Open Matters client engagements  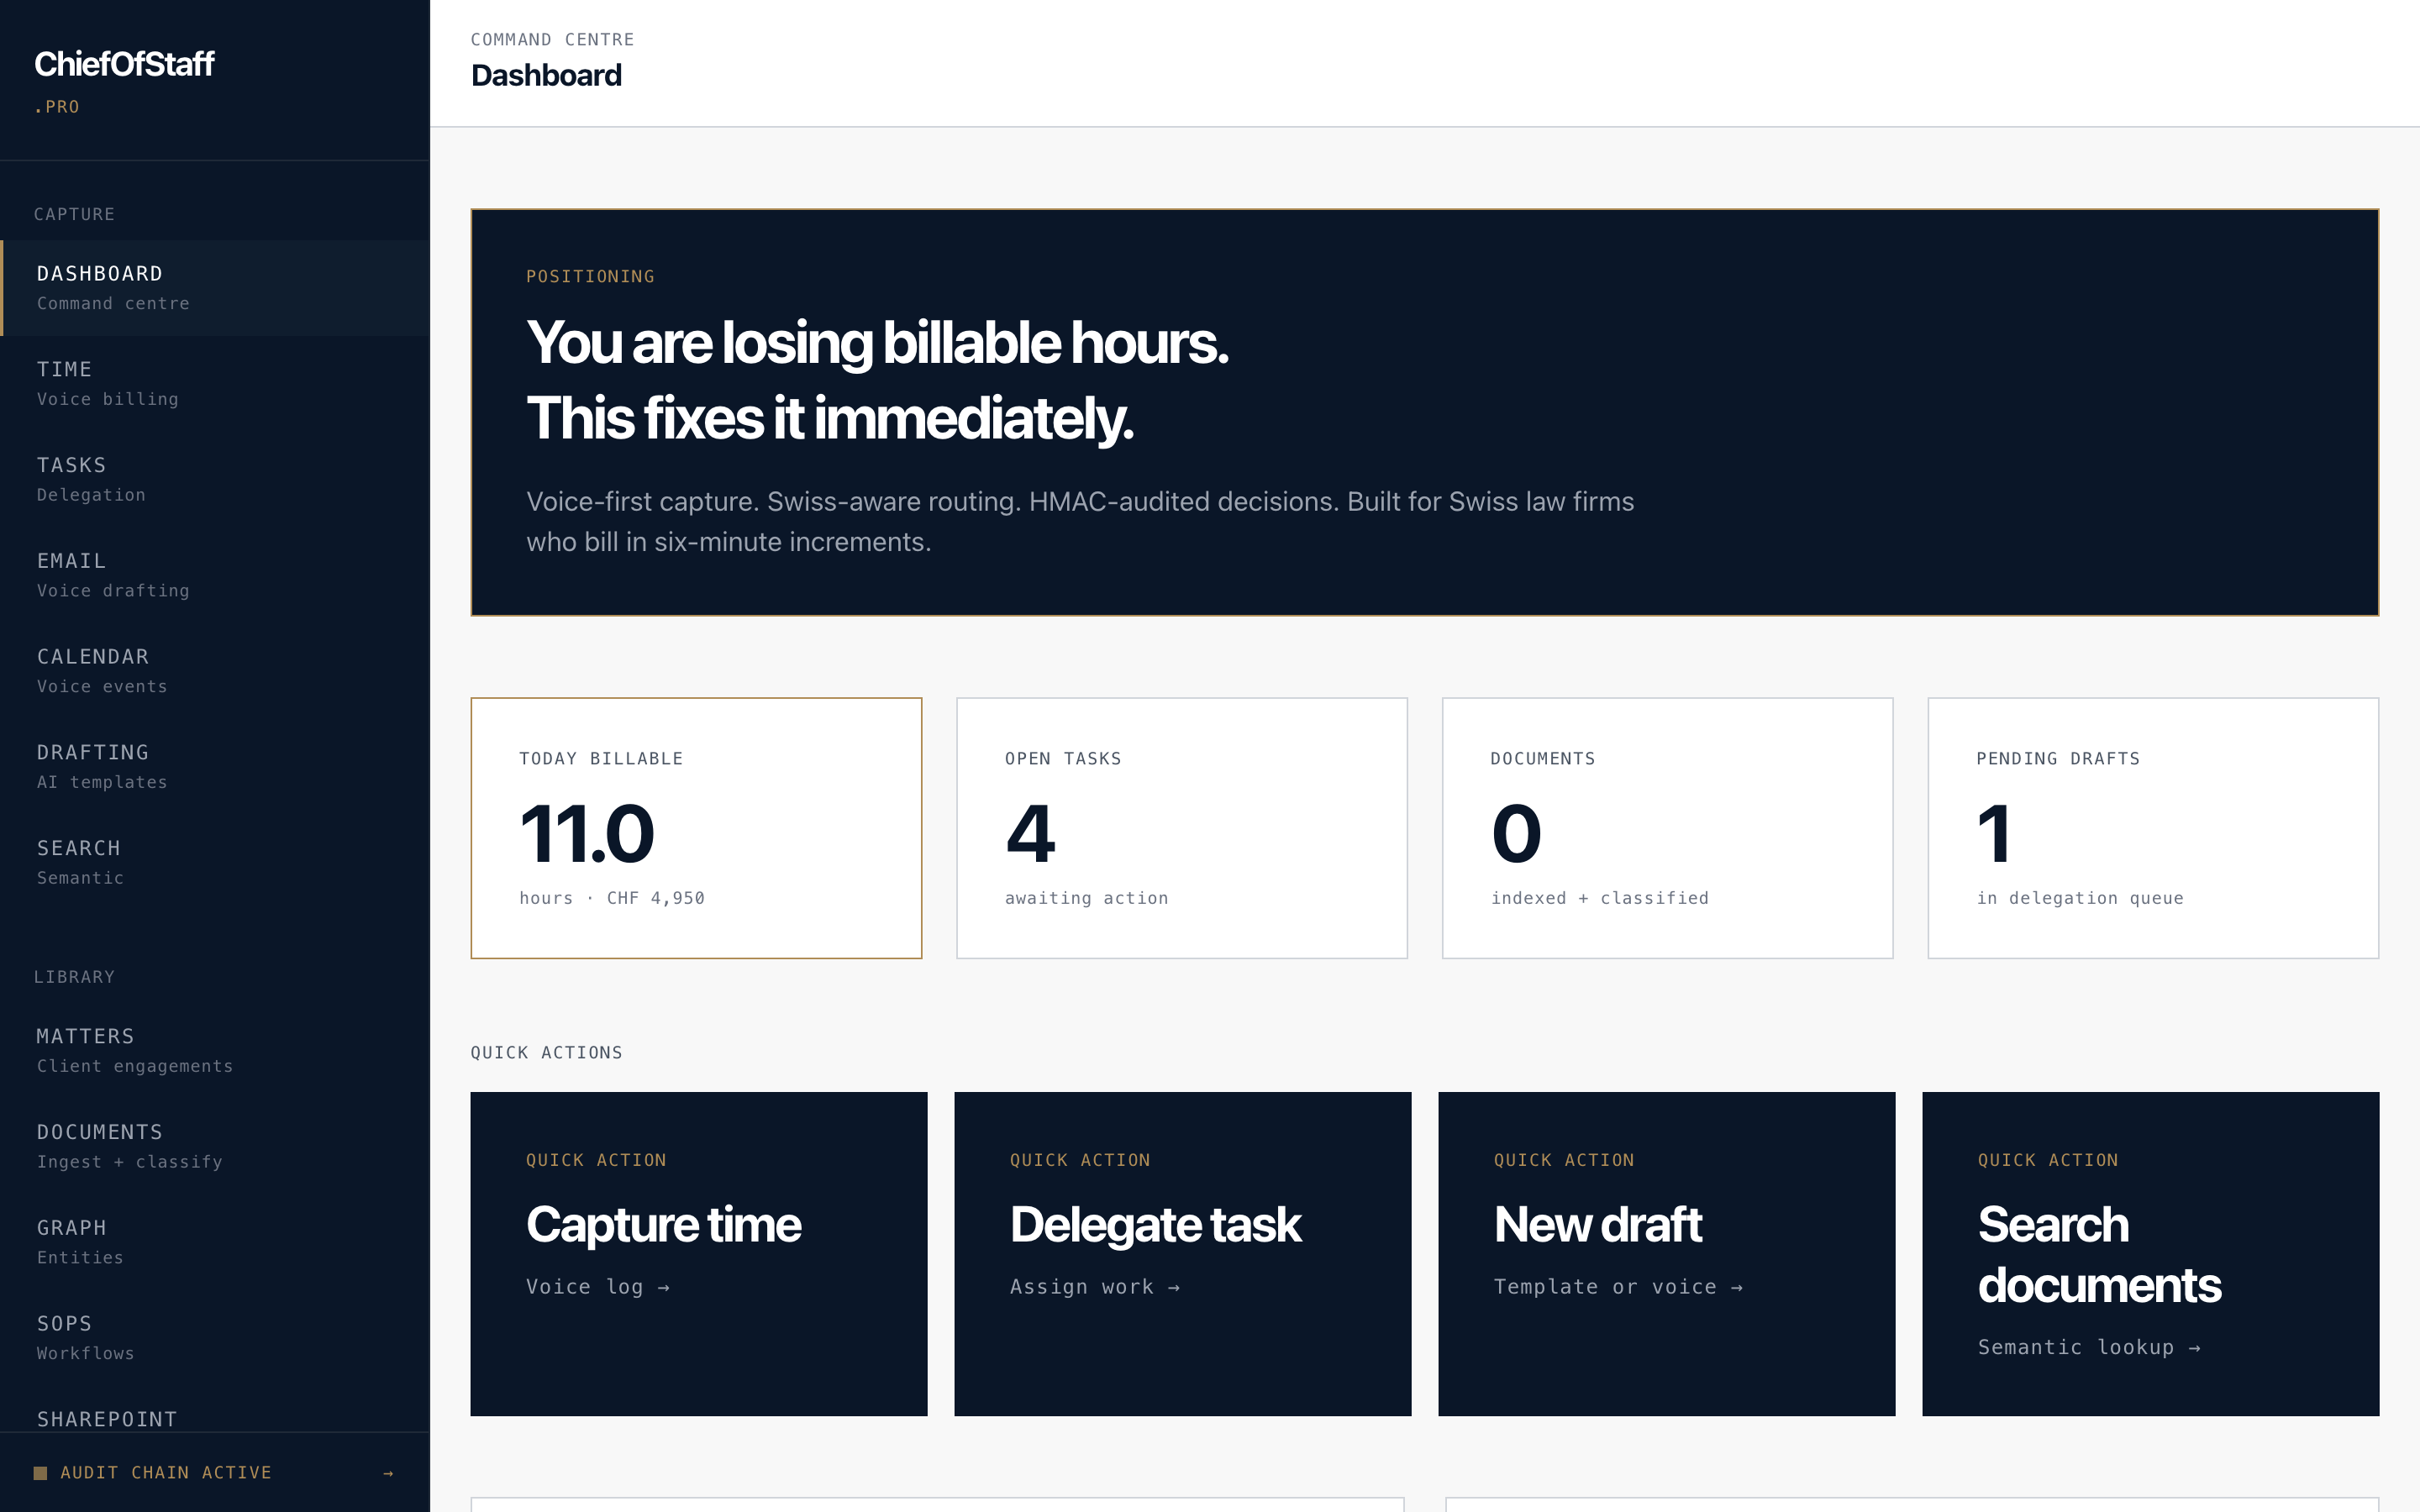tap(215, 1050)
